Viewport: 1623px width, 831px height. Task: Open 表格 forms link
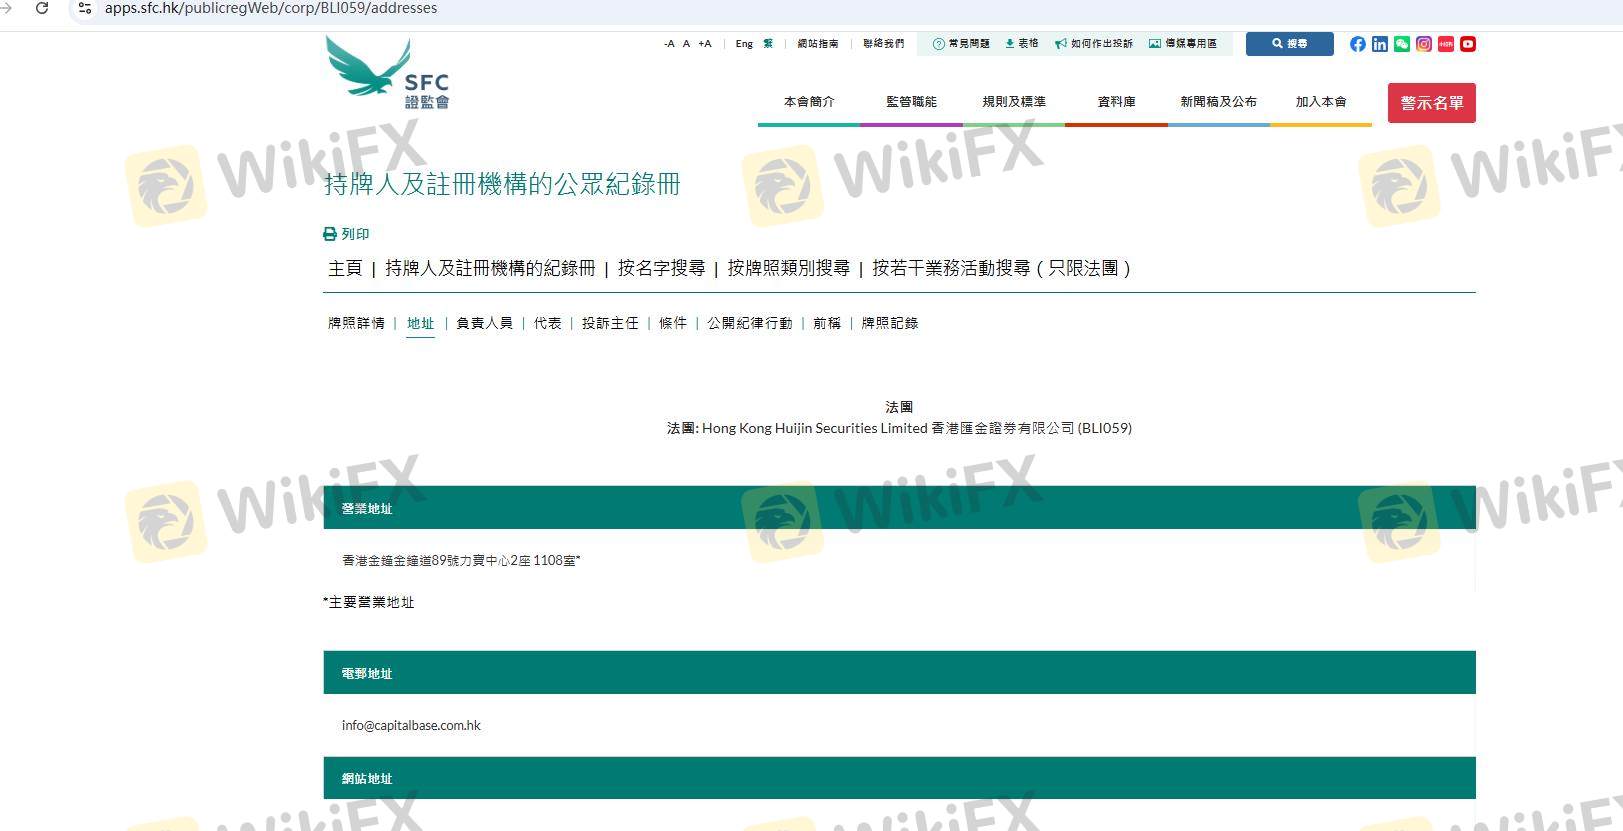(x=1022, y=44)
